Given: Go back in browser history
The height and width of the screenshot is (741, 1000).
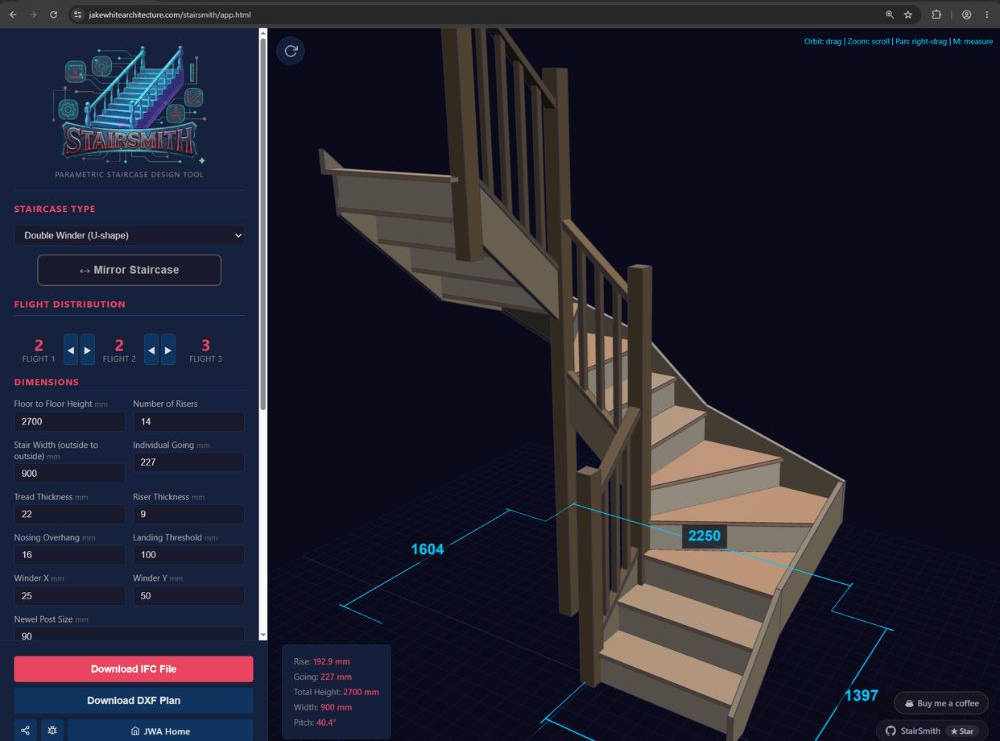Looking at the screenshot, I should click(13, 15).
